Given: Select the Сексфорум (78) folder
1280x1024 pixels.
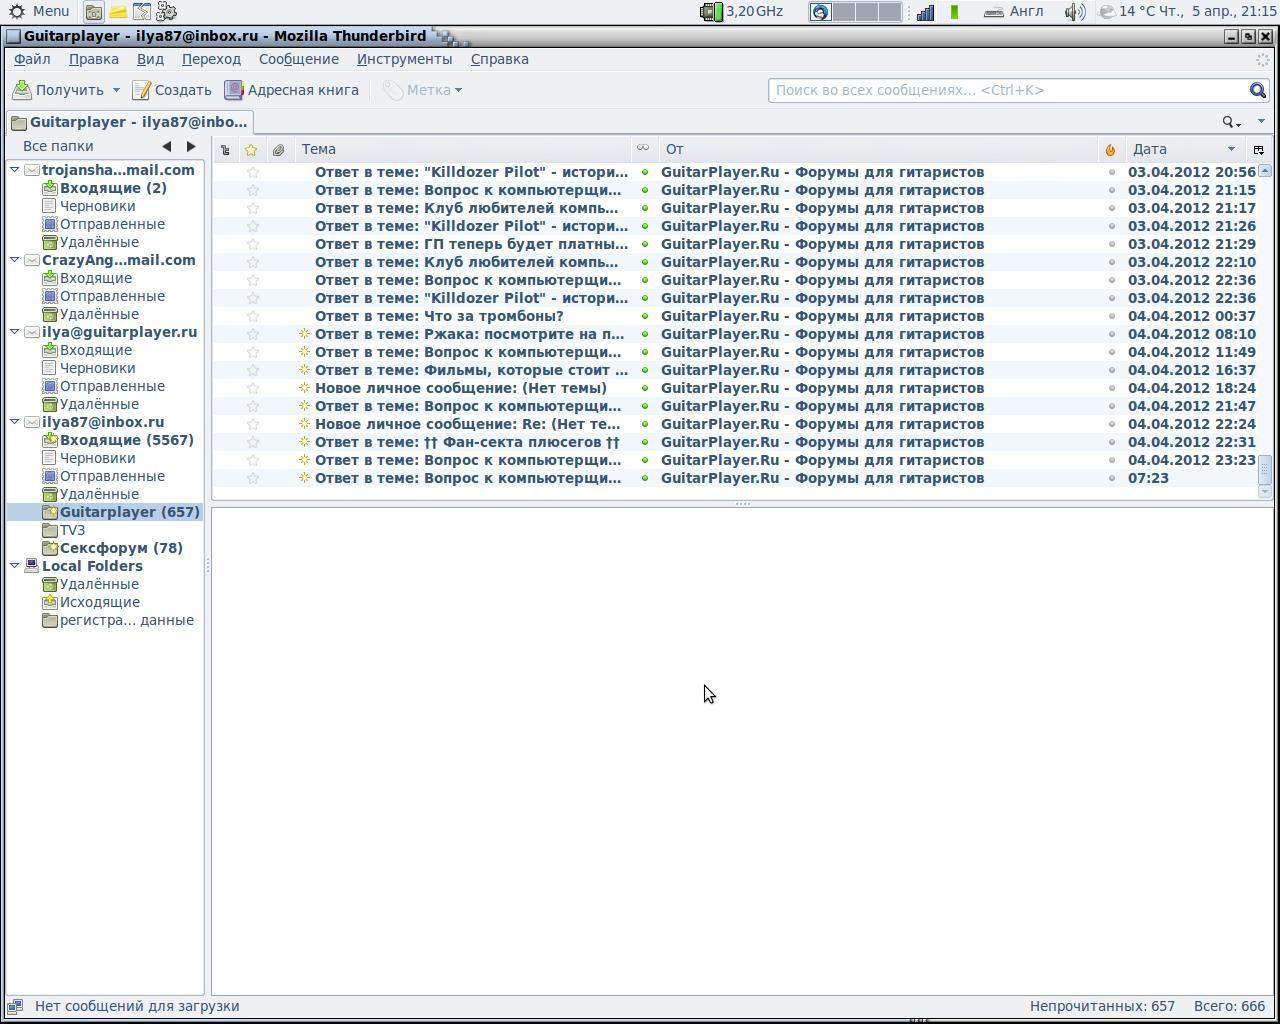Looking at the screenshot, I should pyautogui.click(x=120, y=548).
